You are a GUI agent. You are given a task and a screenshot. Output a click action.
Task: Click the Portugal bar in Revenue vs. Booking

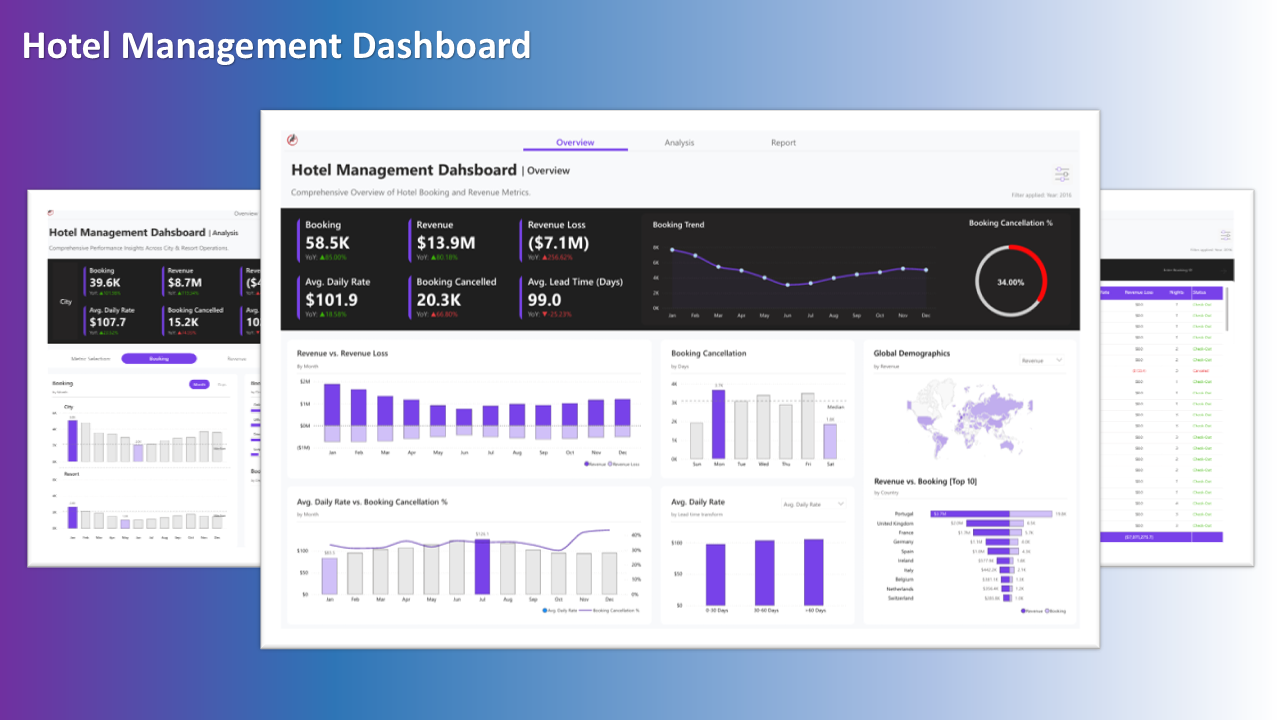(970, 513)
